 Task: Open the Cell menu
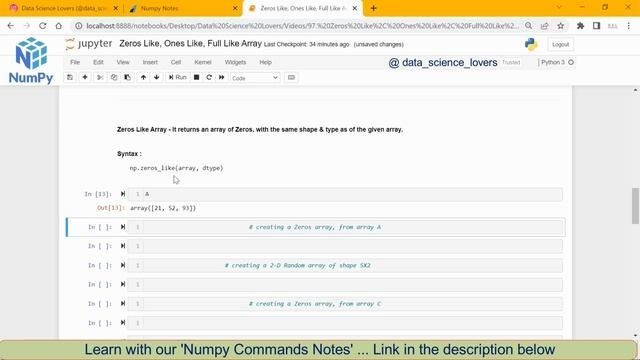176,62
